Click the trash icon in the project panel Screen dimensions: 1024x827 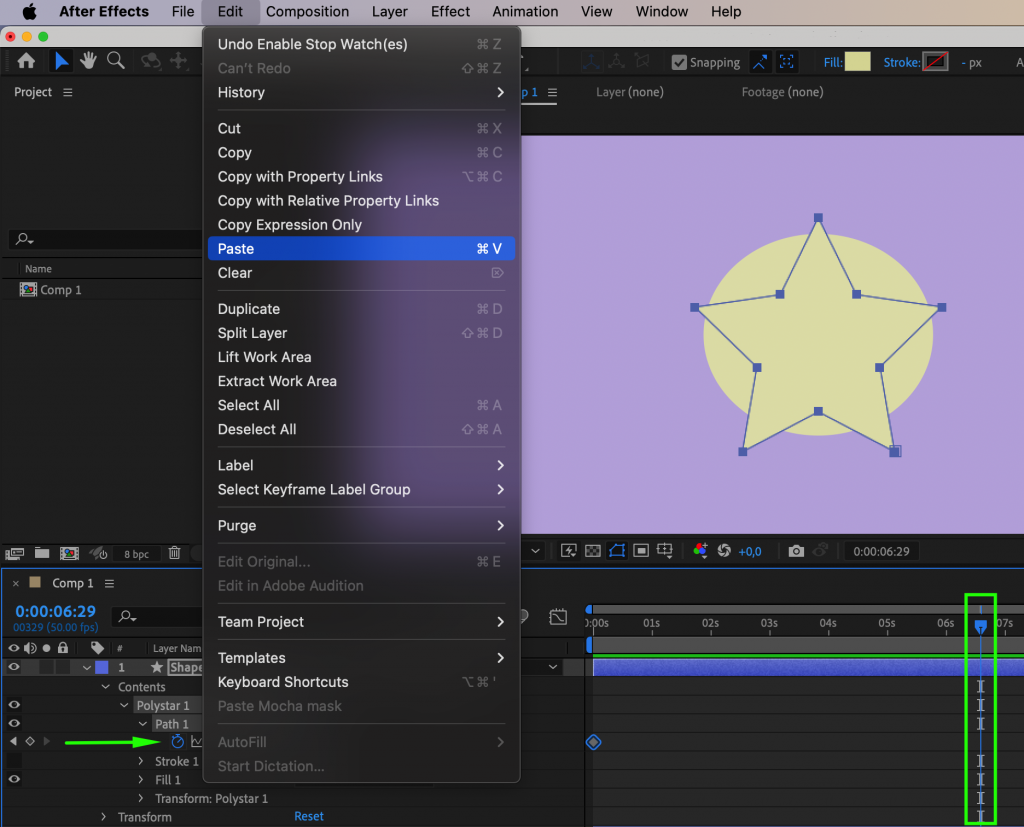[175, 554]
